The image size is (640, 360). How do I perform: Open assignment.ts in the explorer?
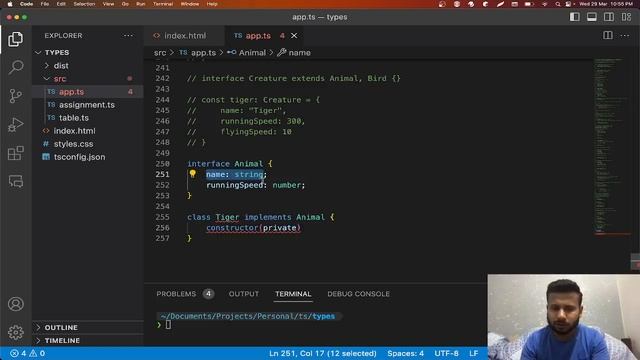coord(88,105)
